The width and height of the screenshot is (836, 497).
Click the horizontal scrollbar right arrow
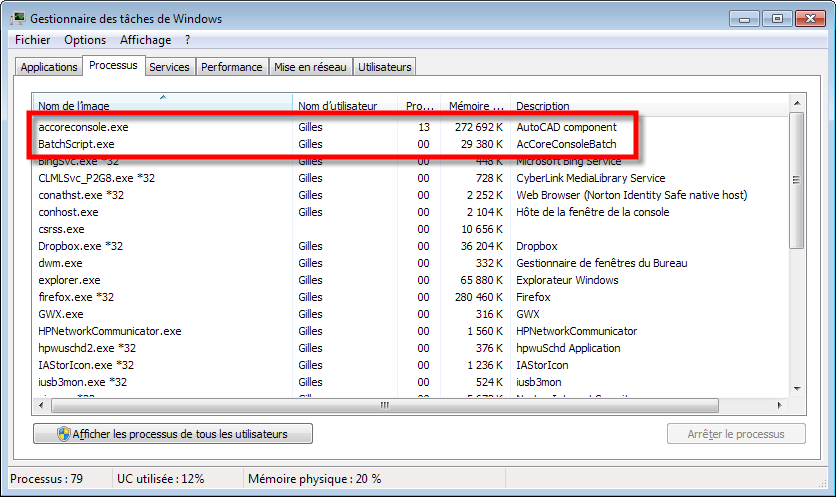click(x=779, y=405)
